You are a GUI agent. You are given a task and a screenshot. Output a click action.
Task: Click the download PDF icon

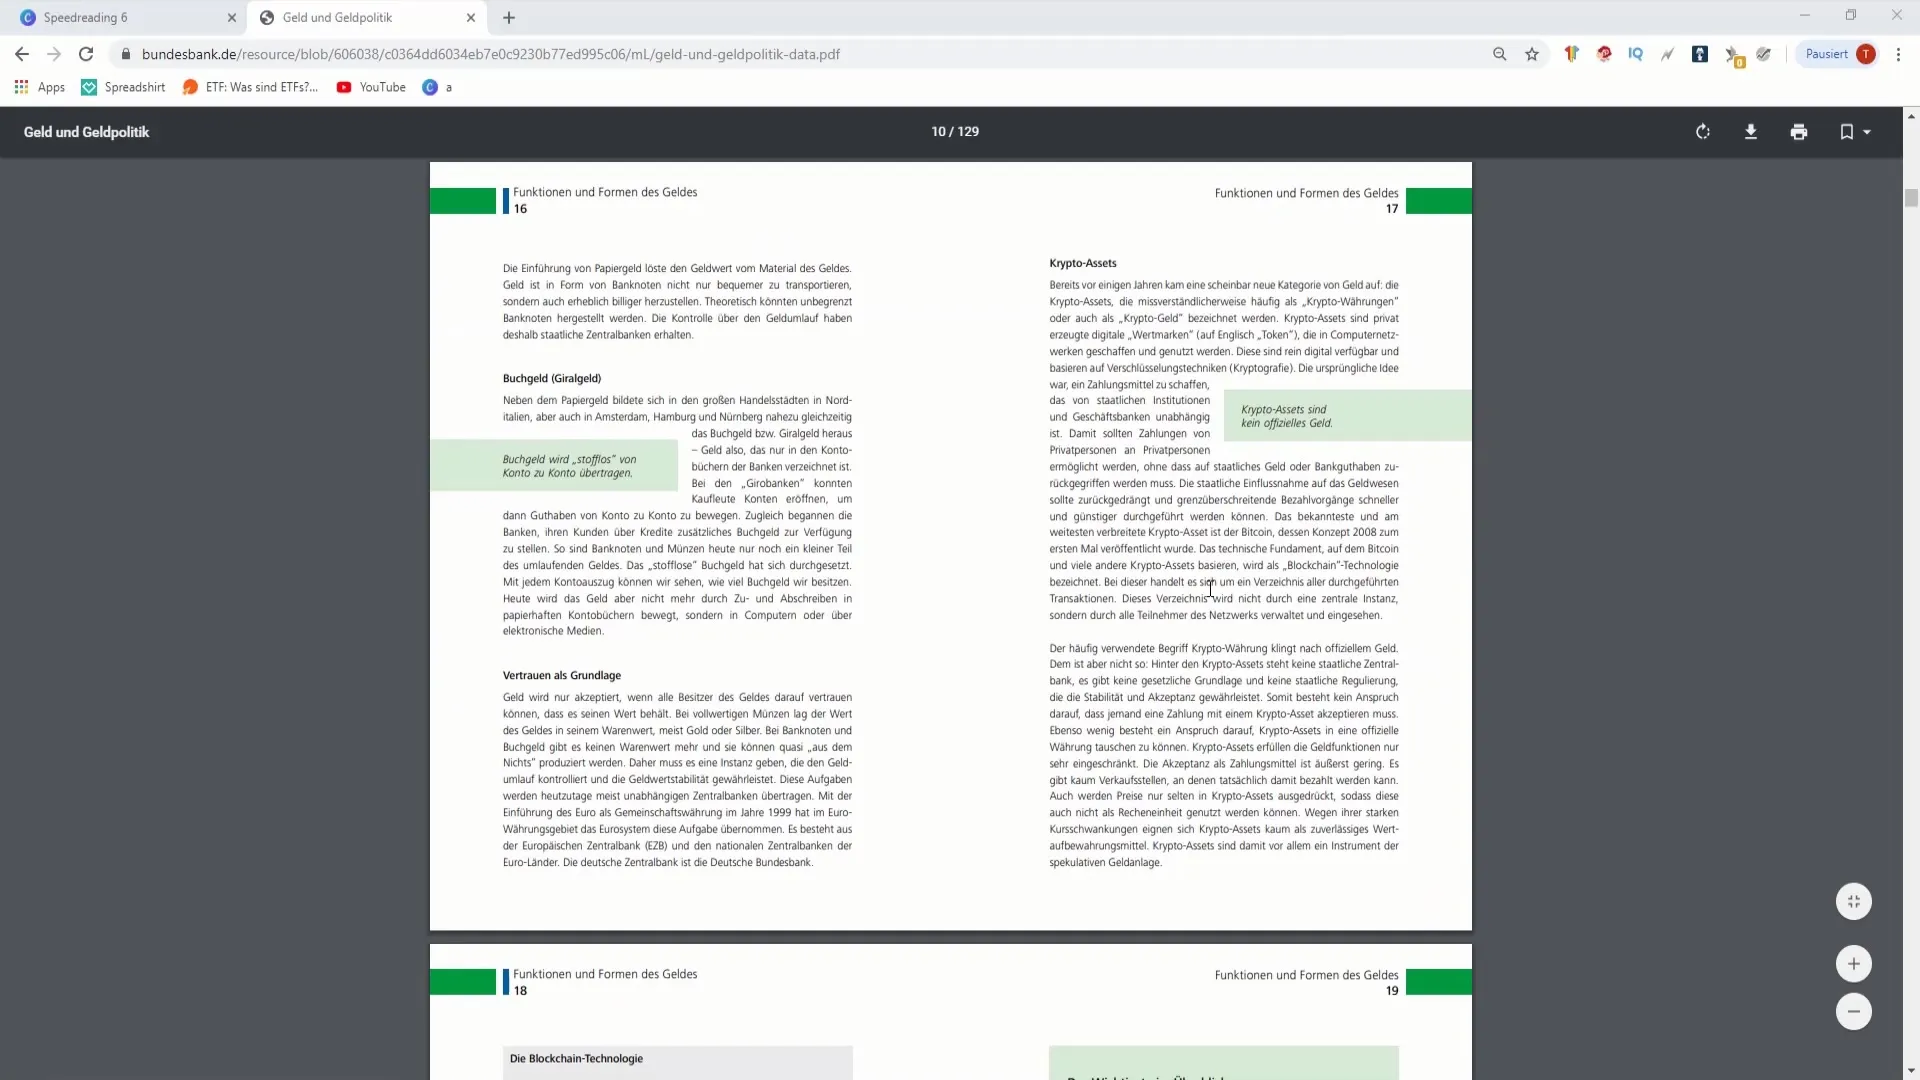point(1750,132)
